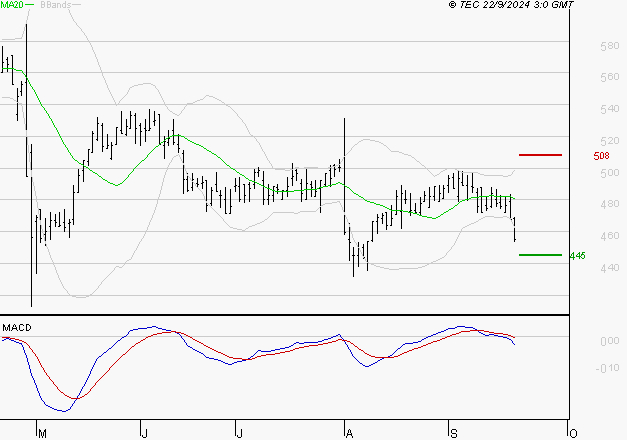Click the 480 price axis label
Image resolution: width=627 pixels, height=440 pixels.
click(609, 204)
